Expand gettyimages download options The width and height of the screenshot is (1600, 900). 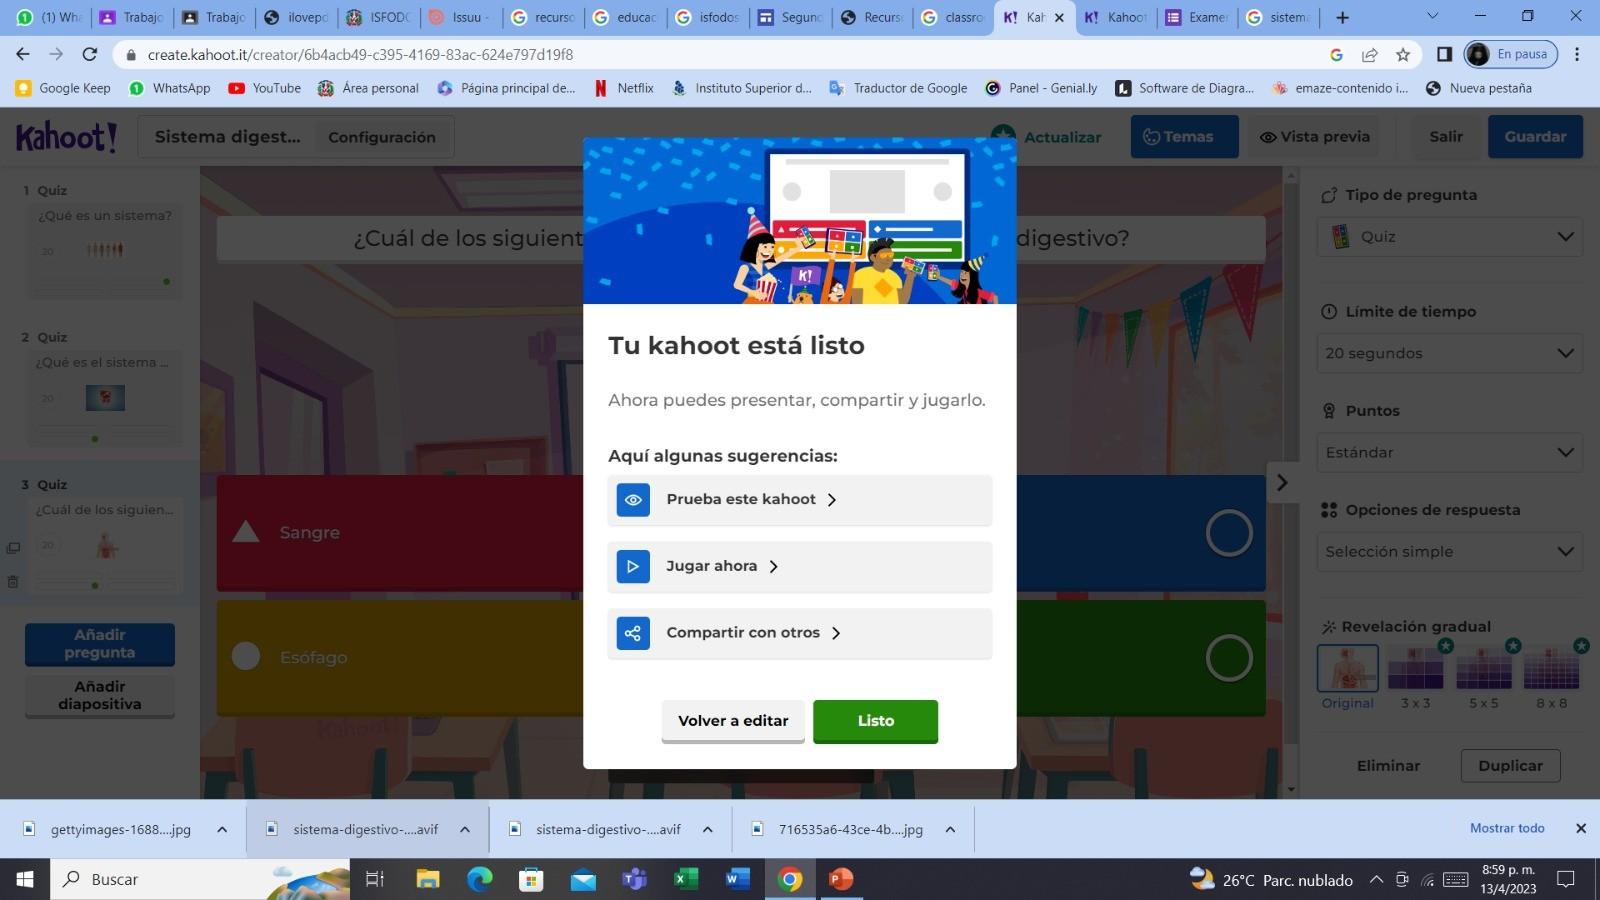(x=222, y=829)
